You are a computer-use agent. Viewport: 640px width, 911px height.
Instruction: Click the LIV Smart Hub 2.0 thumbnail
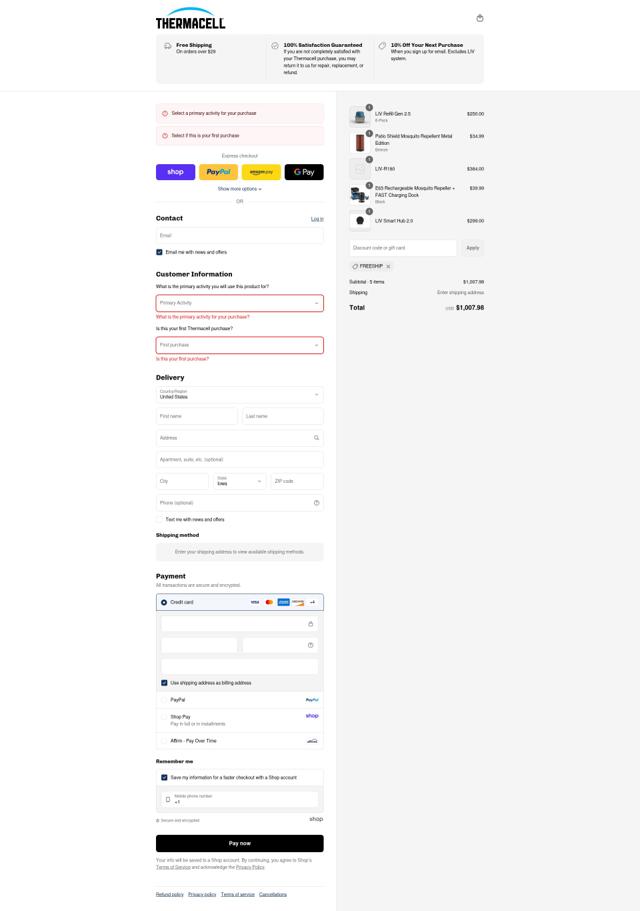pos(360,221)
